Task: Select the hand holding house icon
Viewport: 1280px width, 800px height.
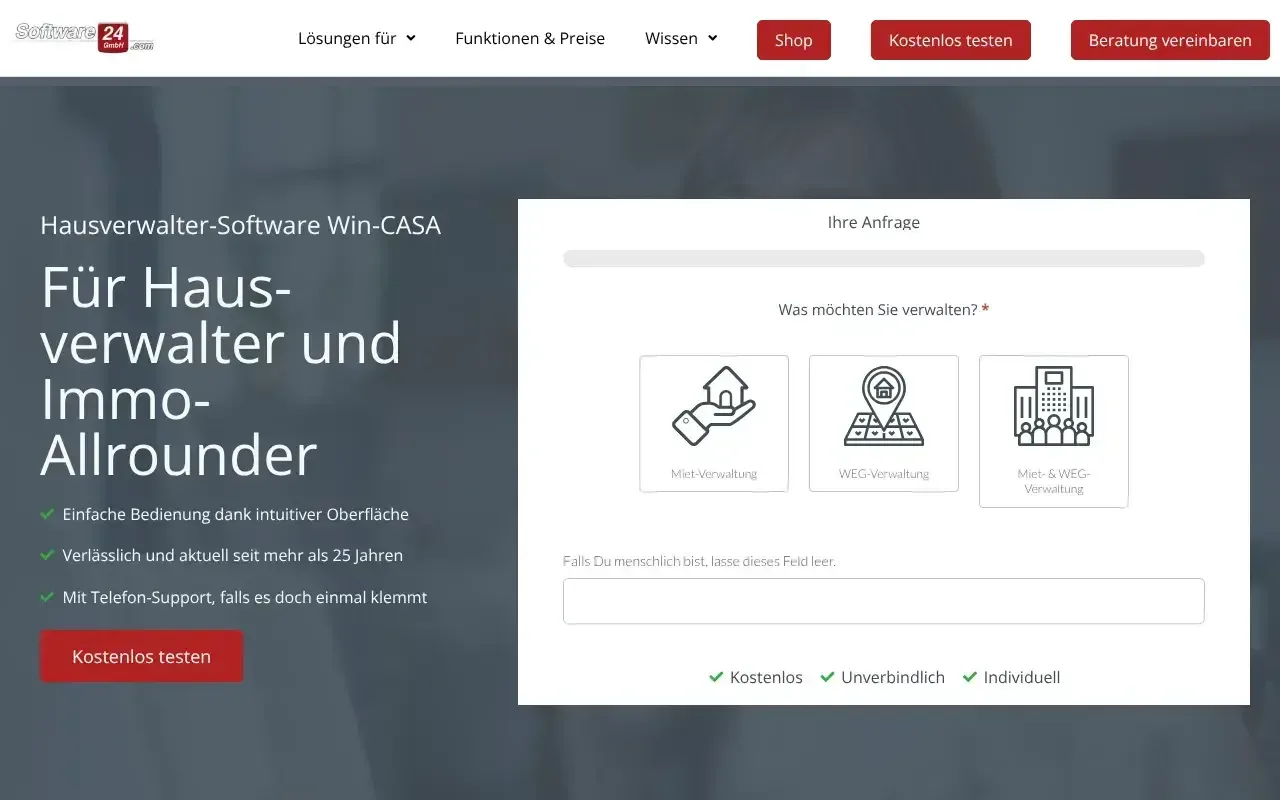Action: click(x=714, y=406)
